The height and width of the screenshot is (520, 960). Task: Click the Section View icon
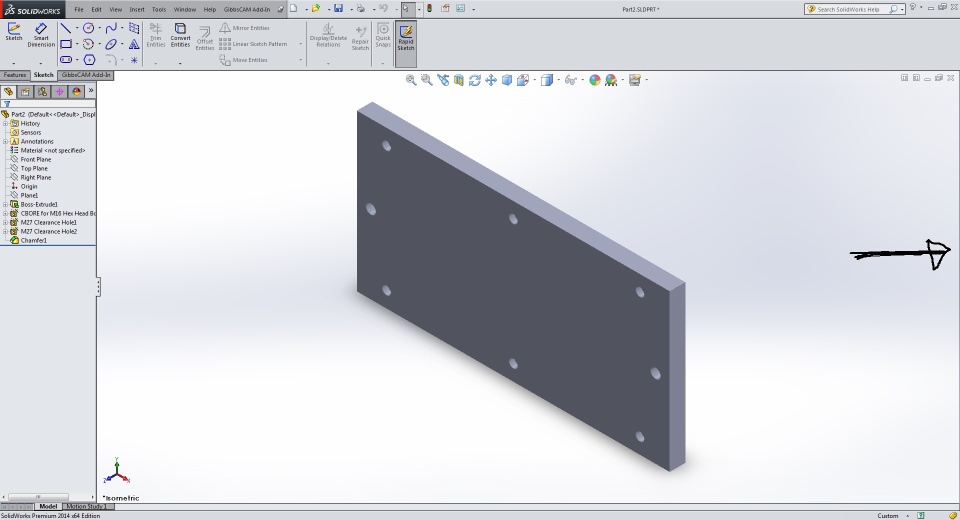click(x=459, y=80)
